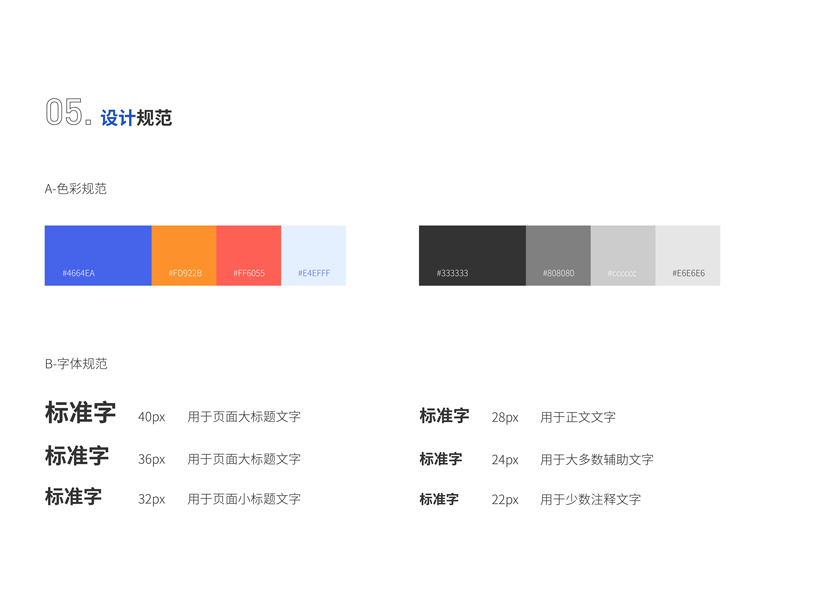822x600 pixels.
Task: Click the blue #4664EA color swatch
Action: (x=98, y=255)
